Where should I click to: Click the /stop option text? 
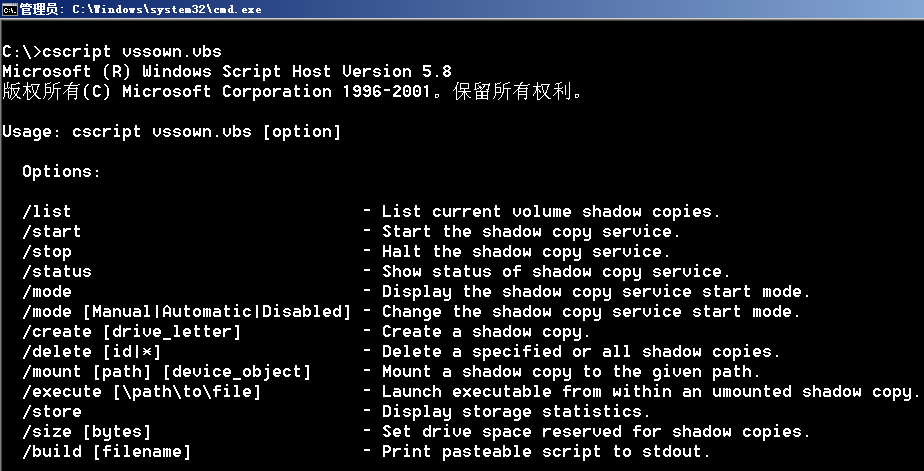47,251
